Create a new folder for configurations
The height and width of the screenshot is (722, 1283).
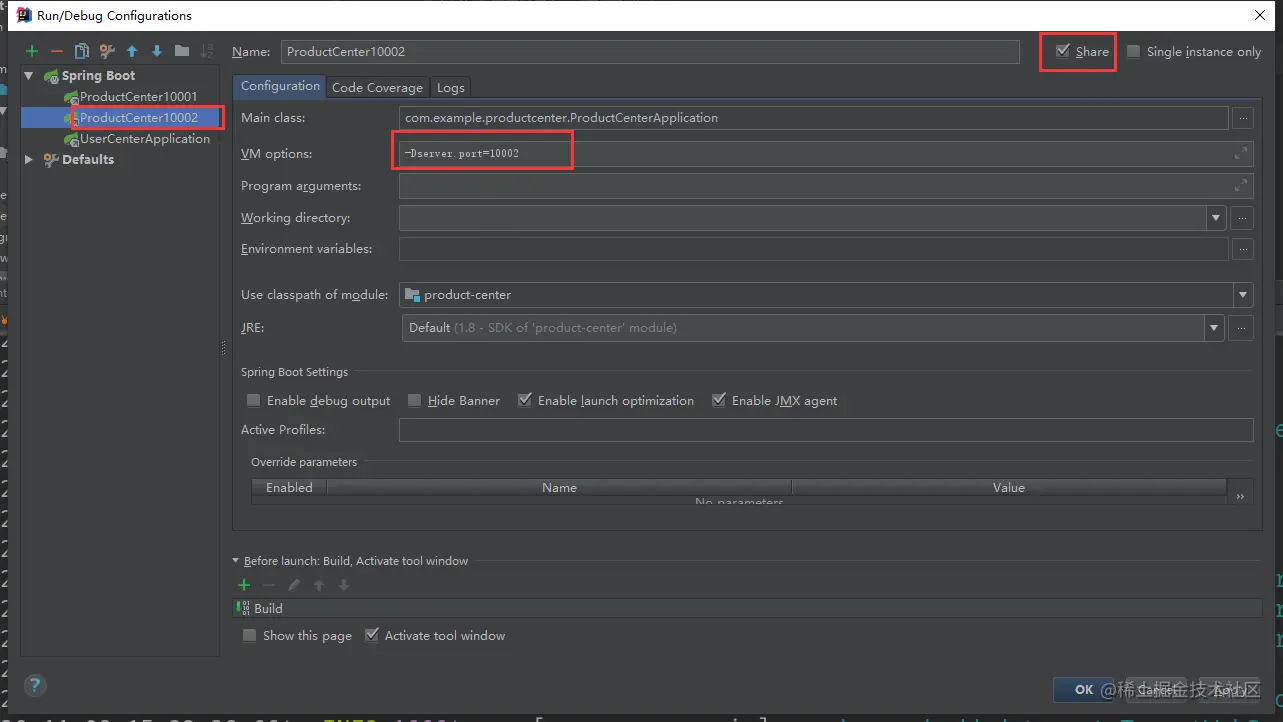pyautogui.click(x=182, y=51)
